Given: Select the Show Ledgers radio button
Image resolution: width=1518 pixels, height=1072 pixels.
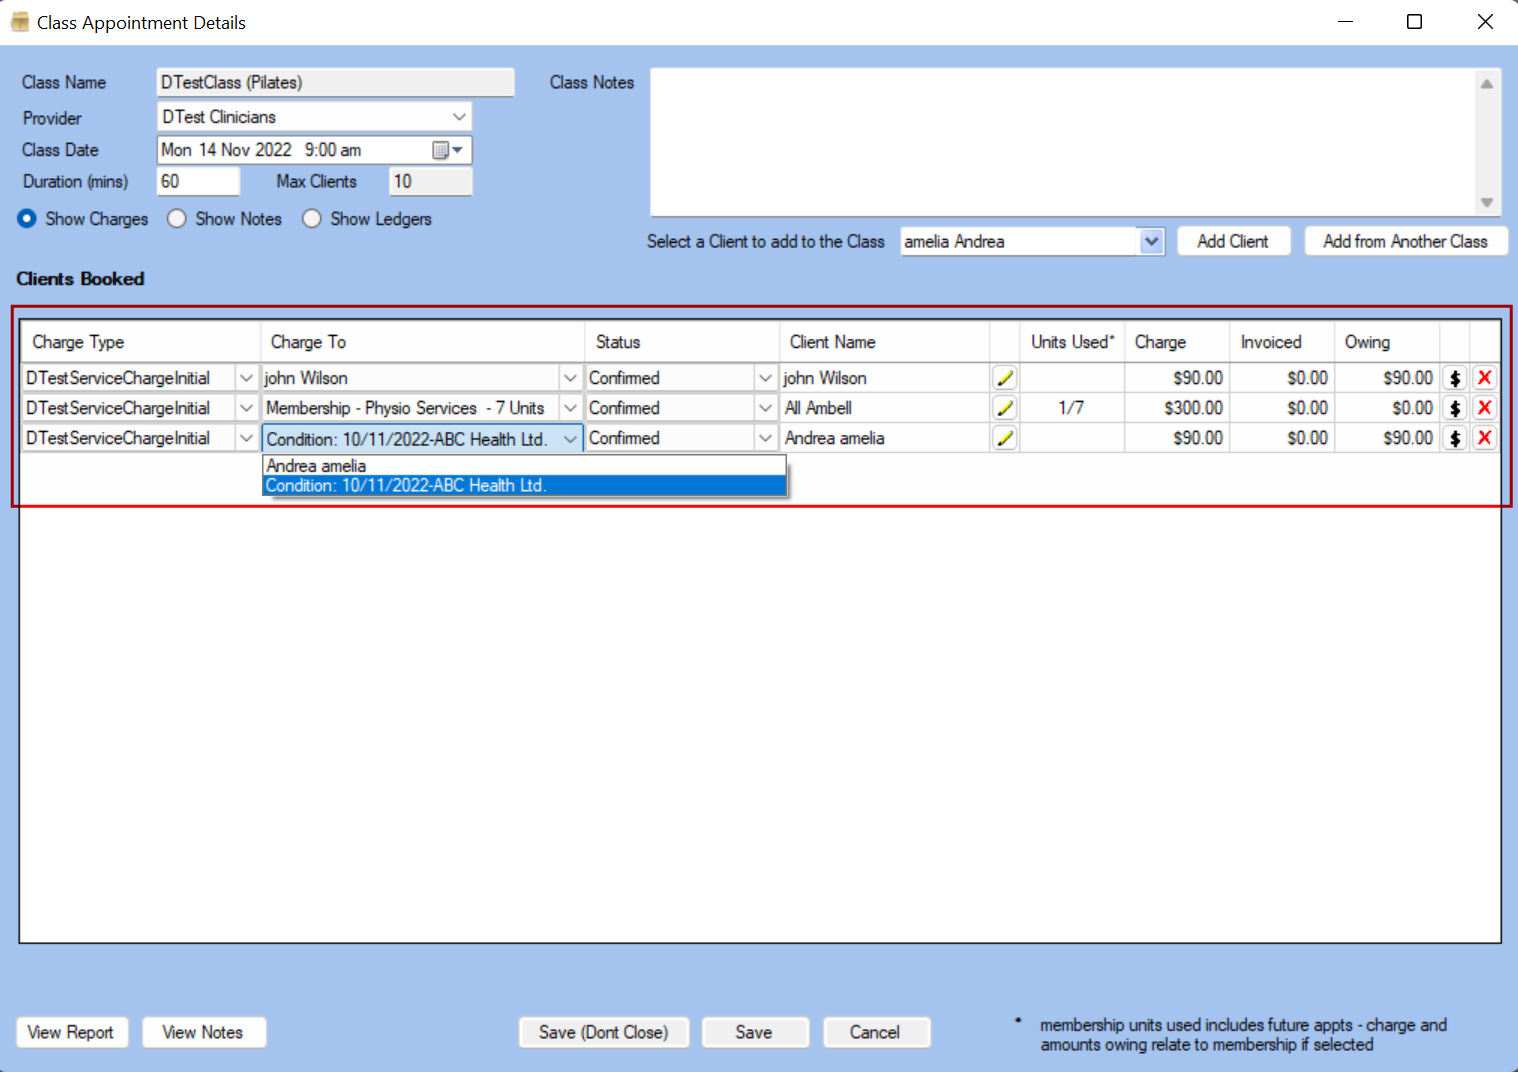Looking at the screenshot, I should pos(312,219).
